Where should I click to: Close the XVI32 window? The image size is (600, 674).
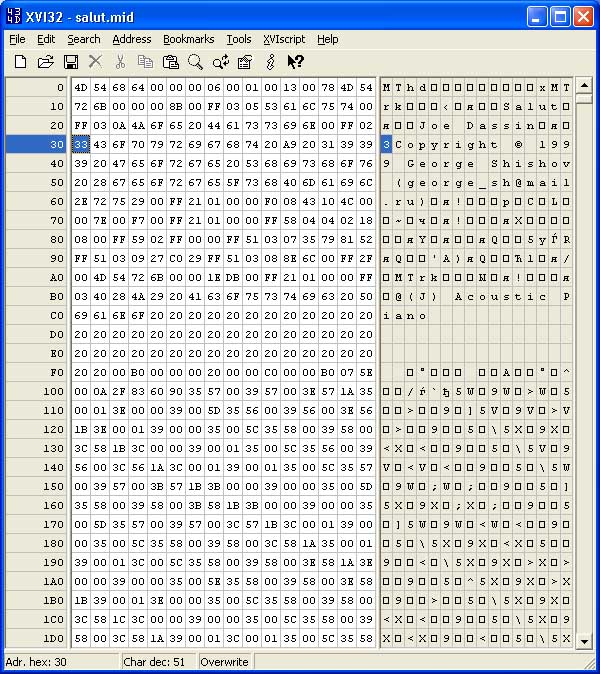(x=583, y=17)
